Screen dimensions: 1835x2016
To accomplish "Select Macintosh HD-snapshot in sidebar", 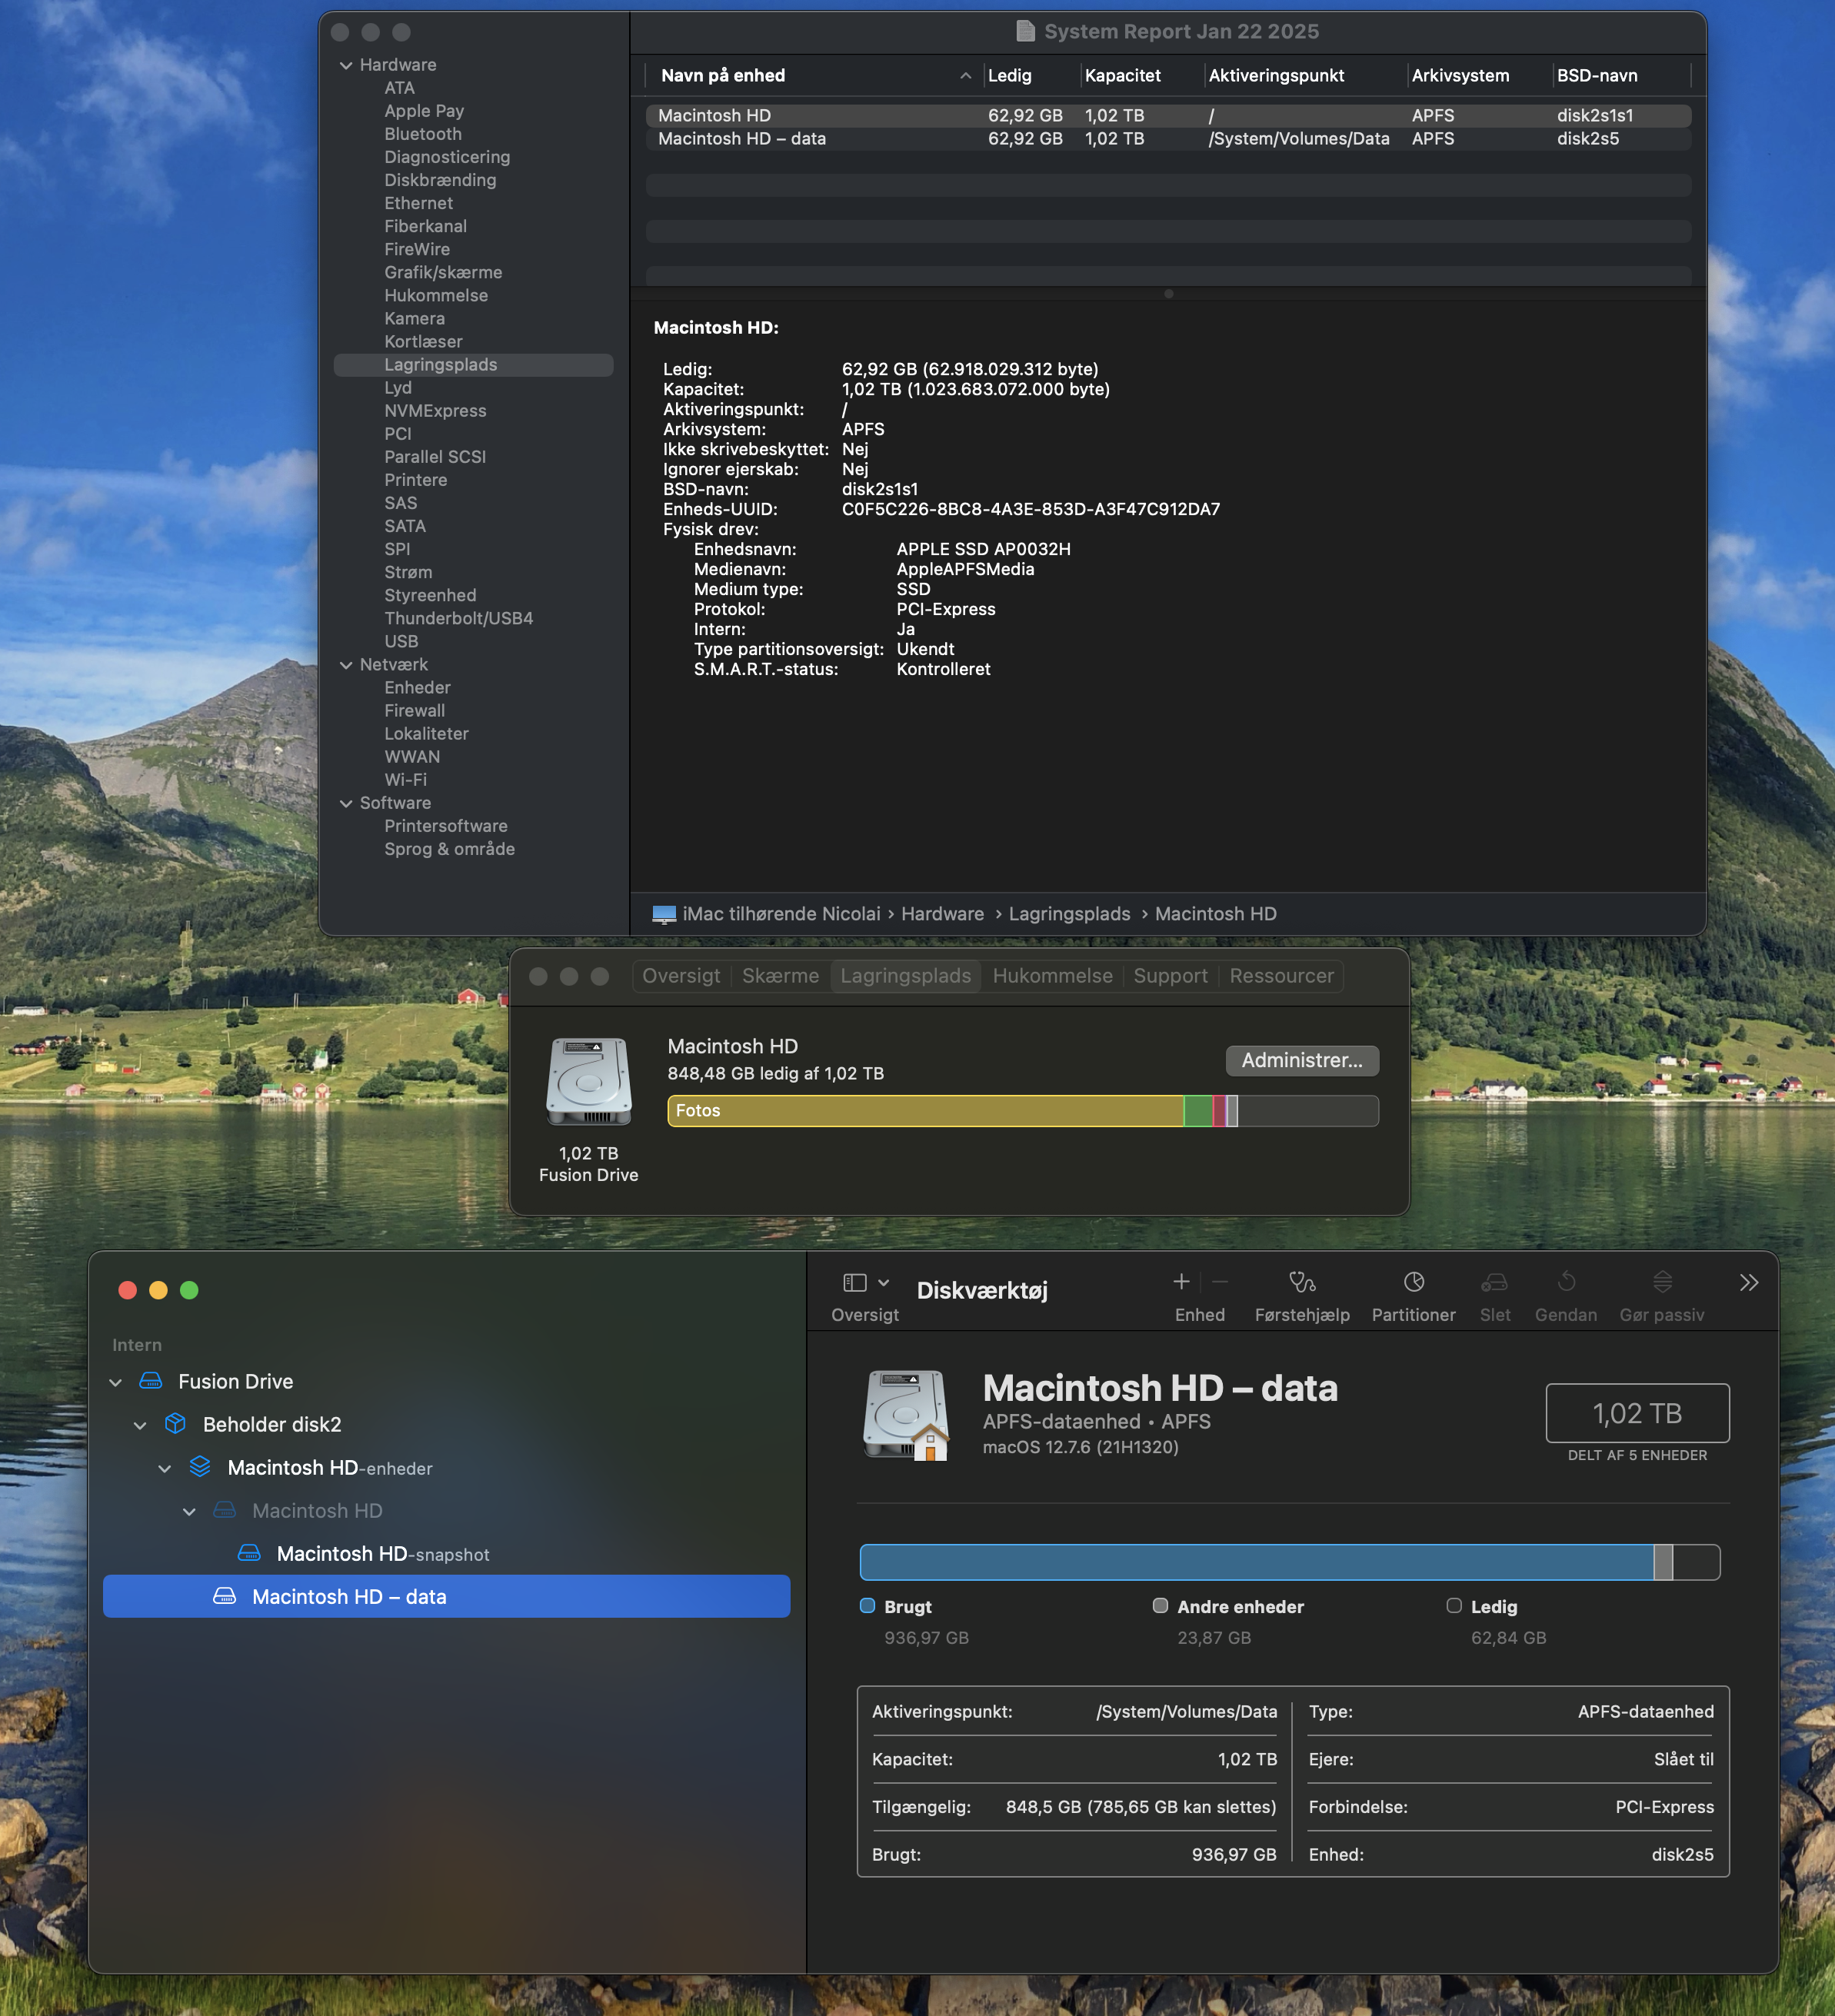I will 382,1554.
